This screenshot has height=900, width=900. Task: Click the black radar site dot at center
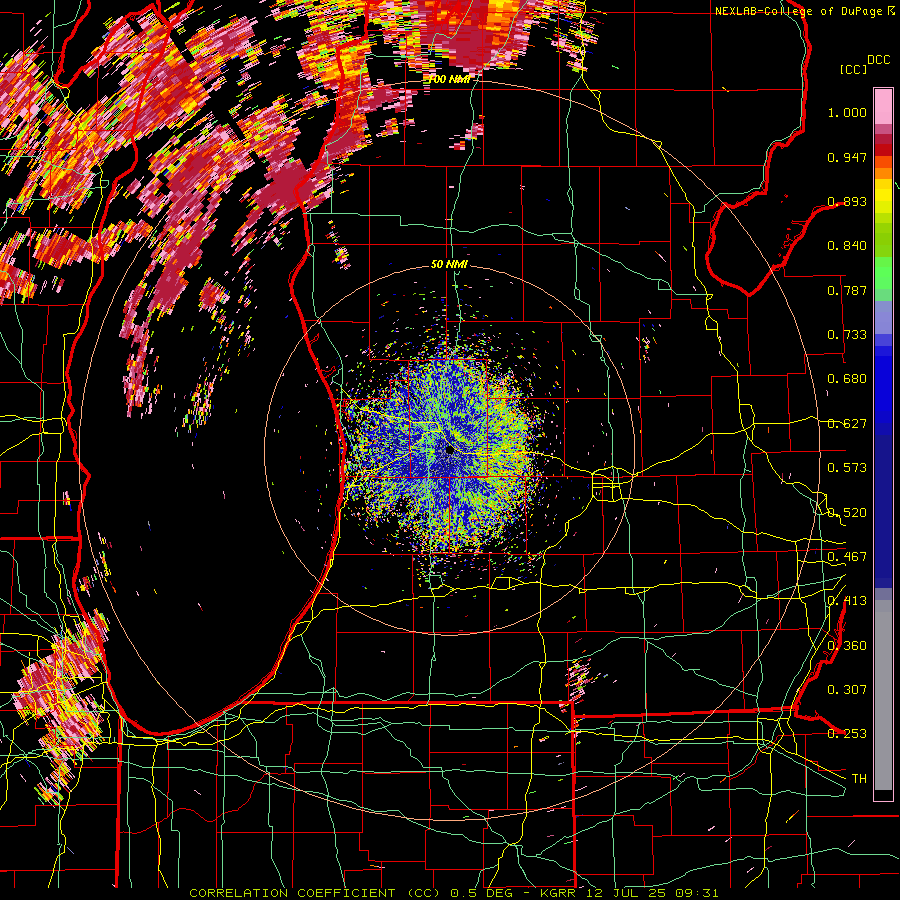pos(449,450)
